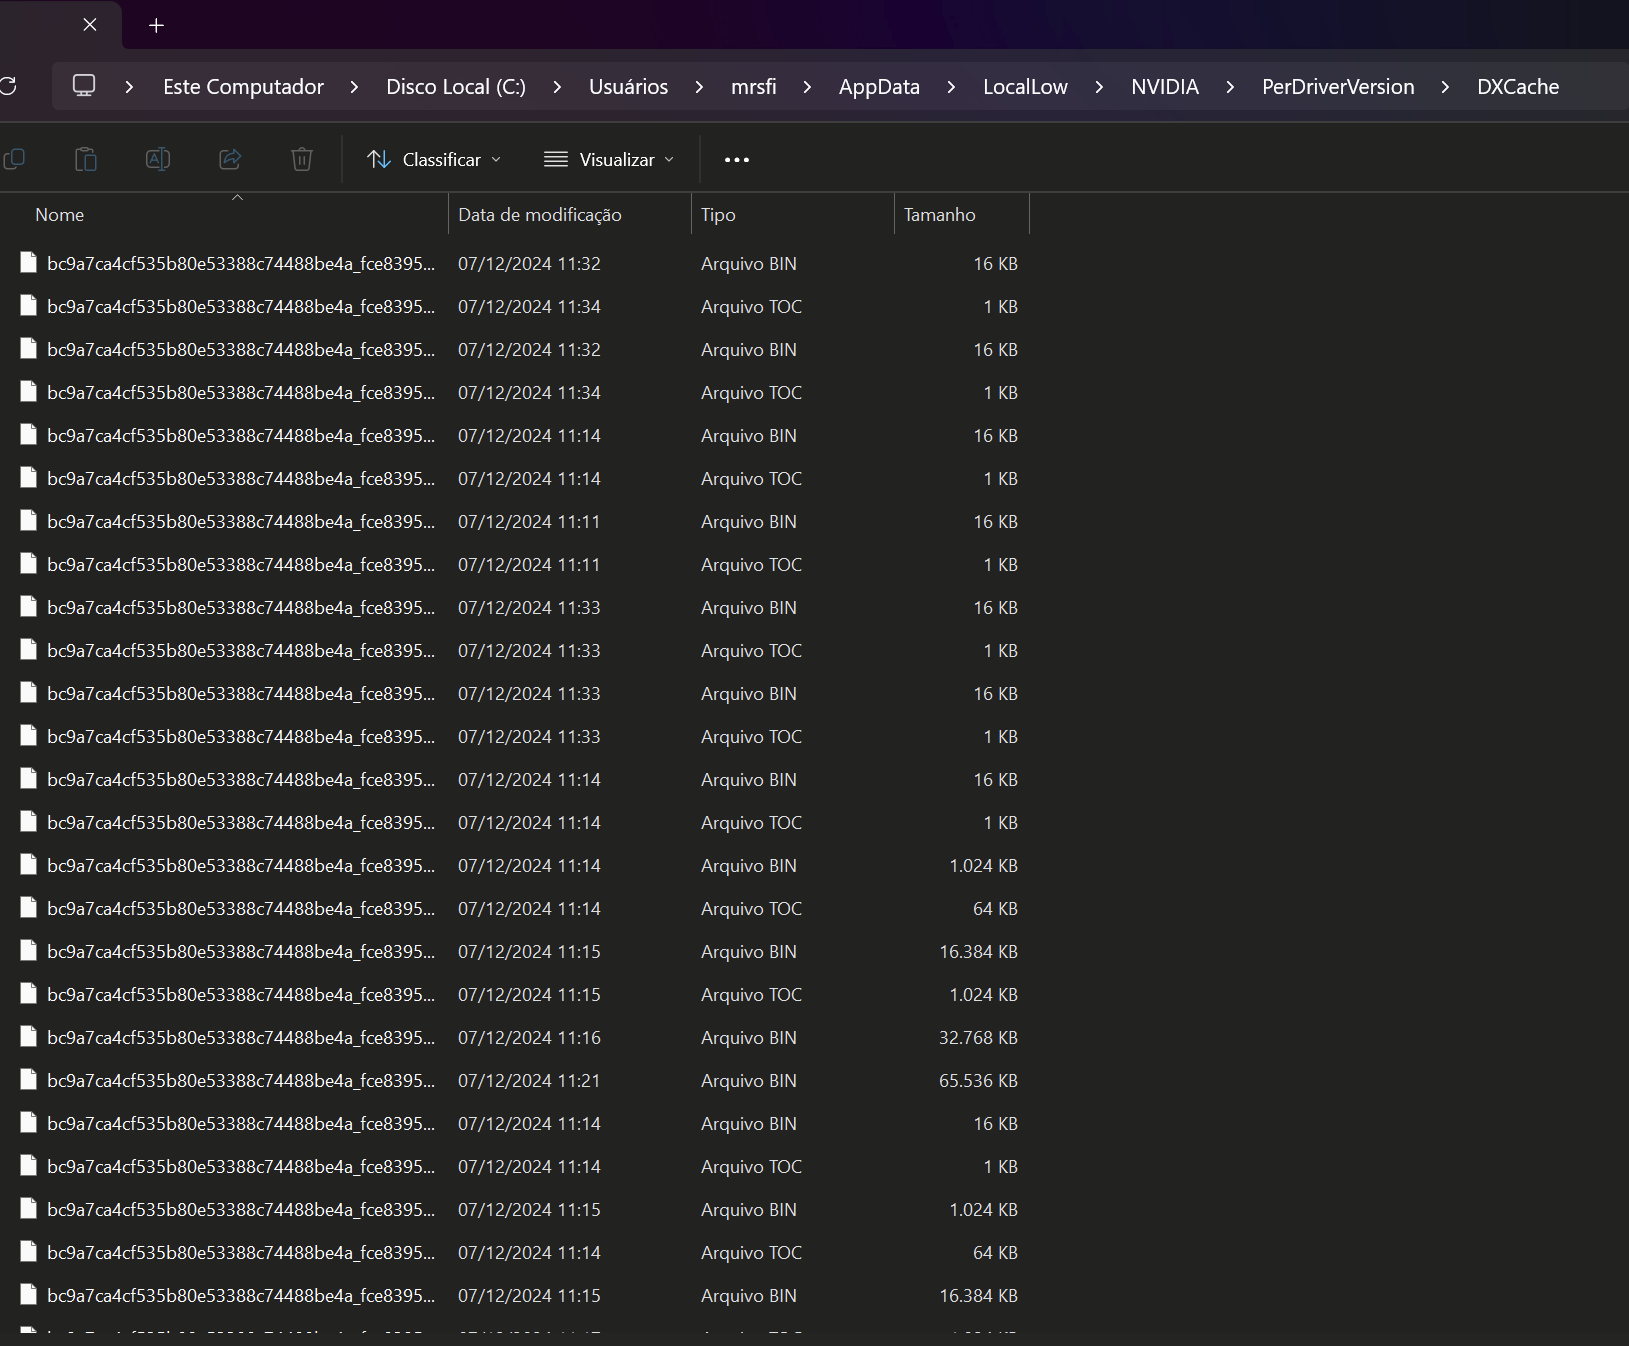Screen dimensions: 1629x1346
Task: Navigate to NVIDIA breadcrumb folder
Action: click(x=1165, y=87)
